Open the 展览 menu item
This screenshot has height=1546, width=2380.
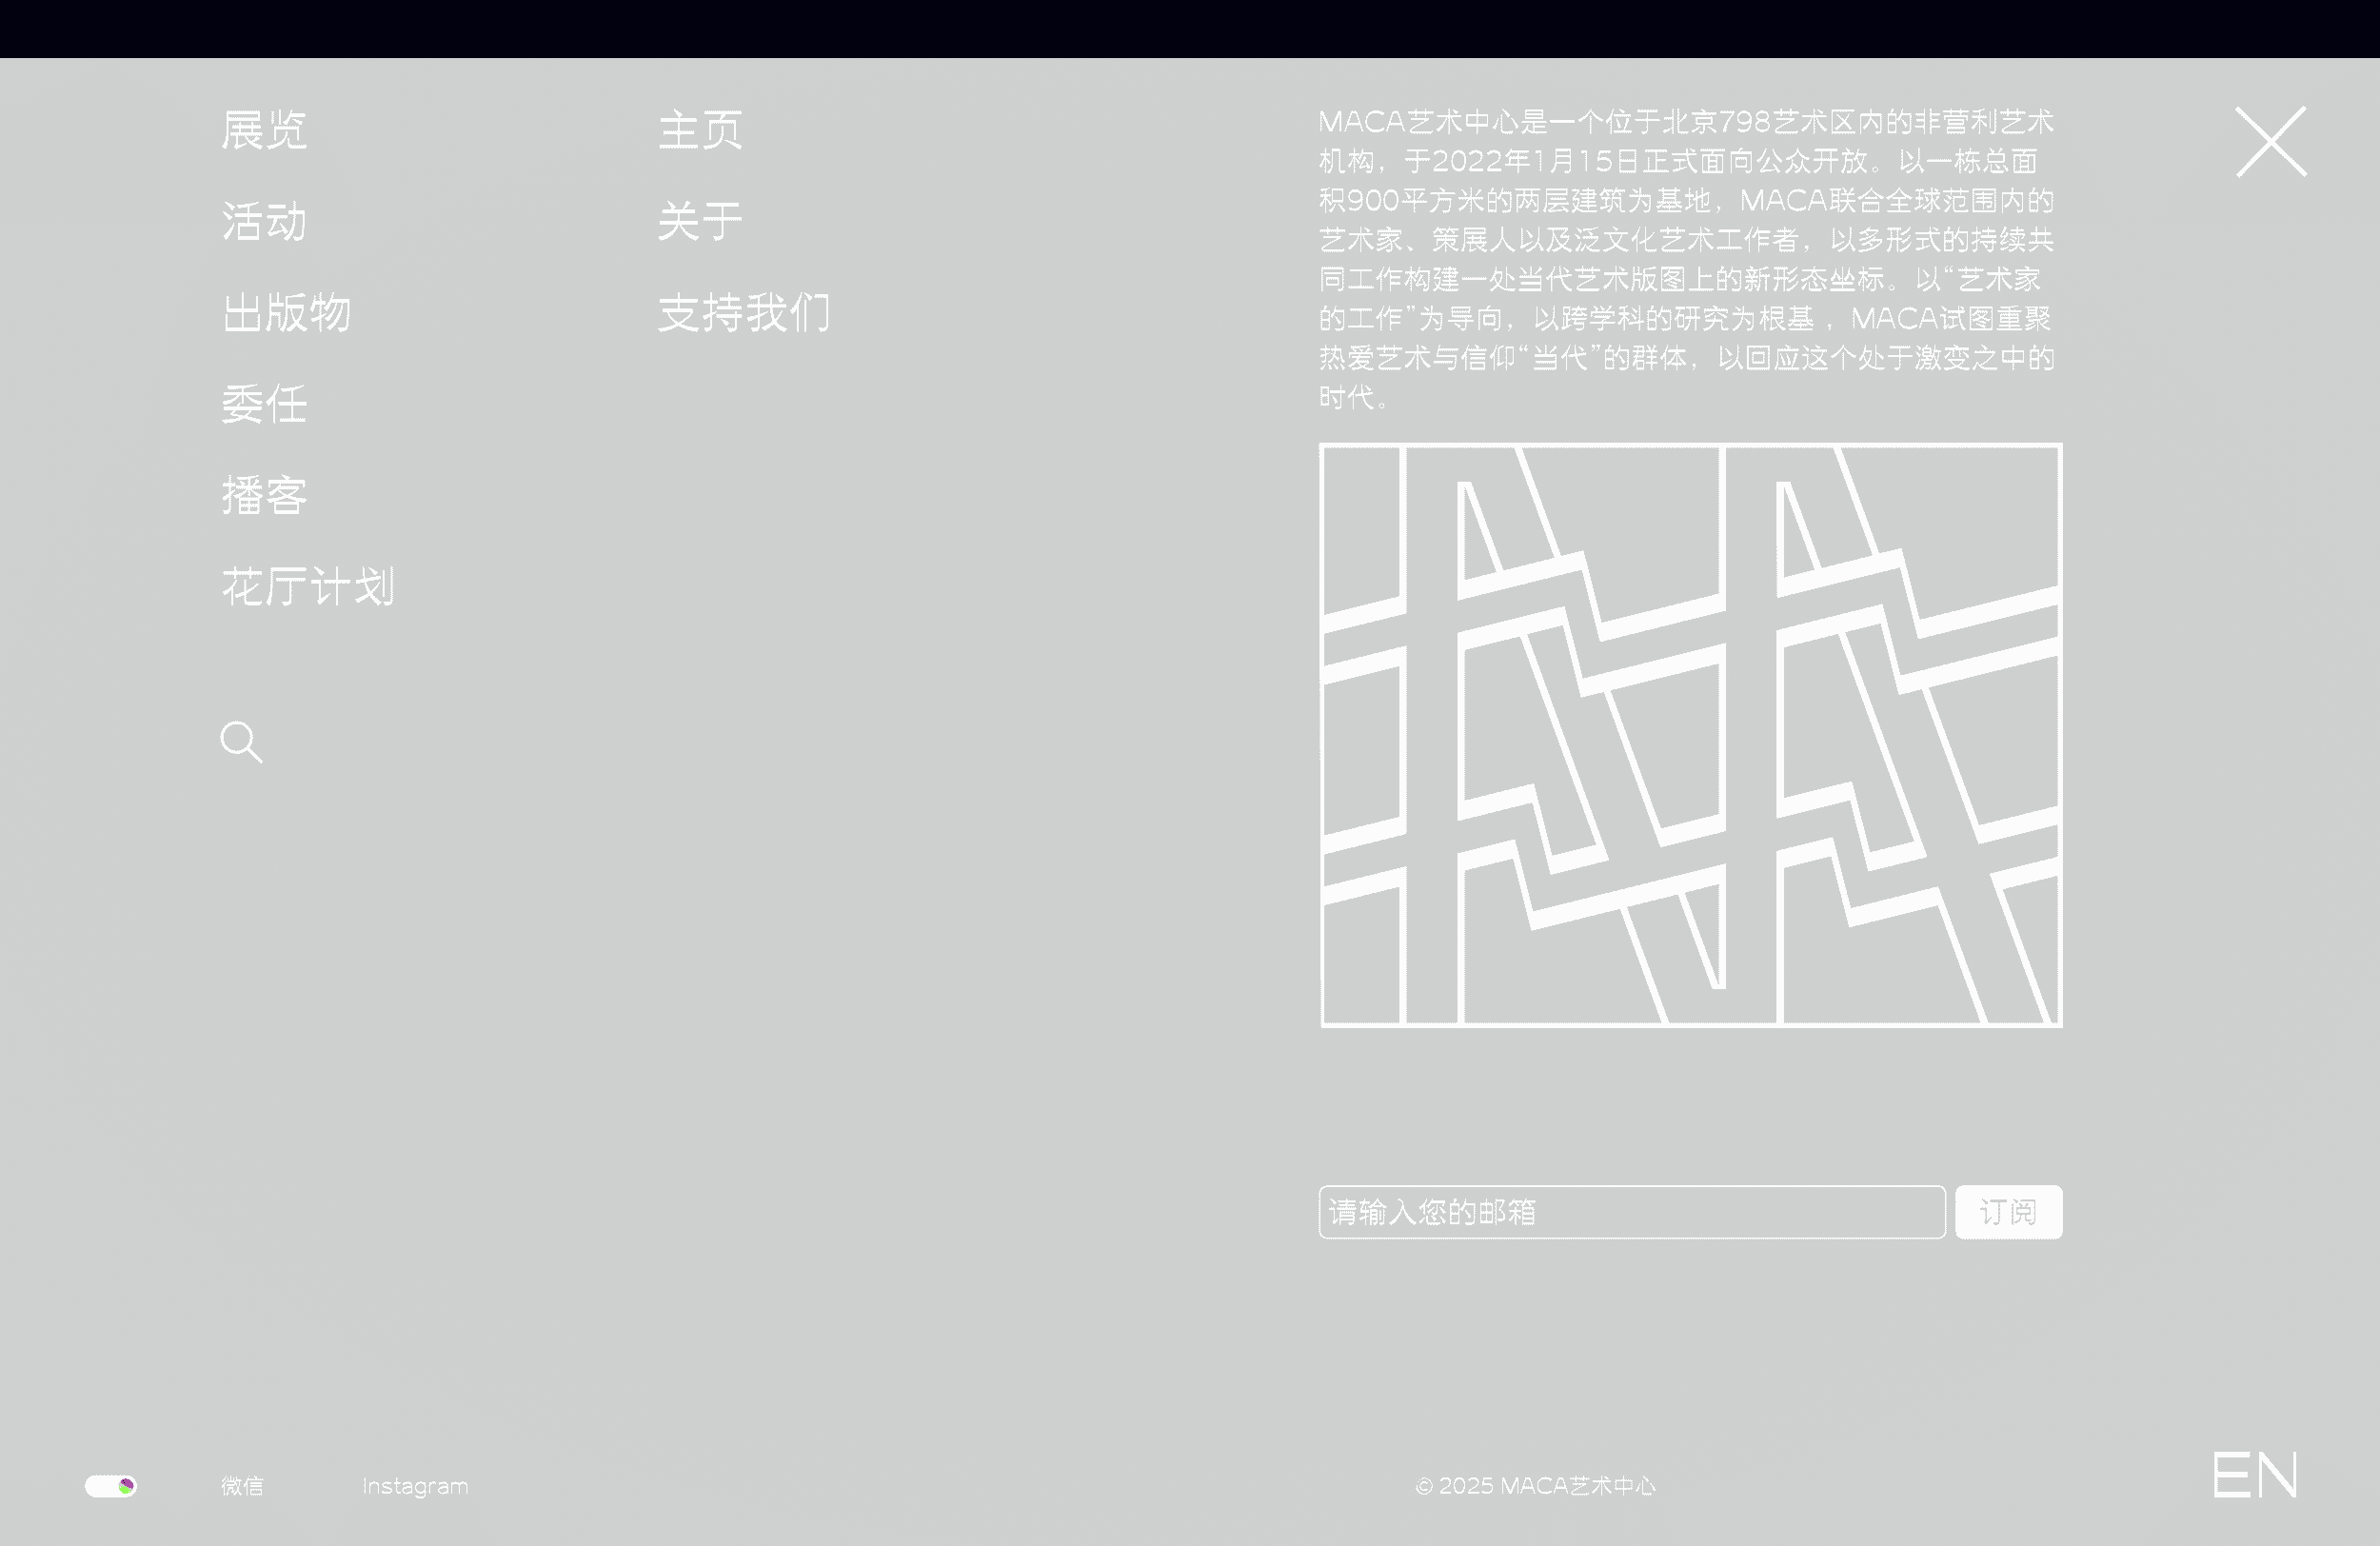point(264,131)
